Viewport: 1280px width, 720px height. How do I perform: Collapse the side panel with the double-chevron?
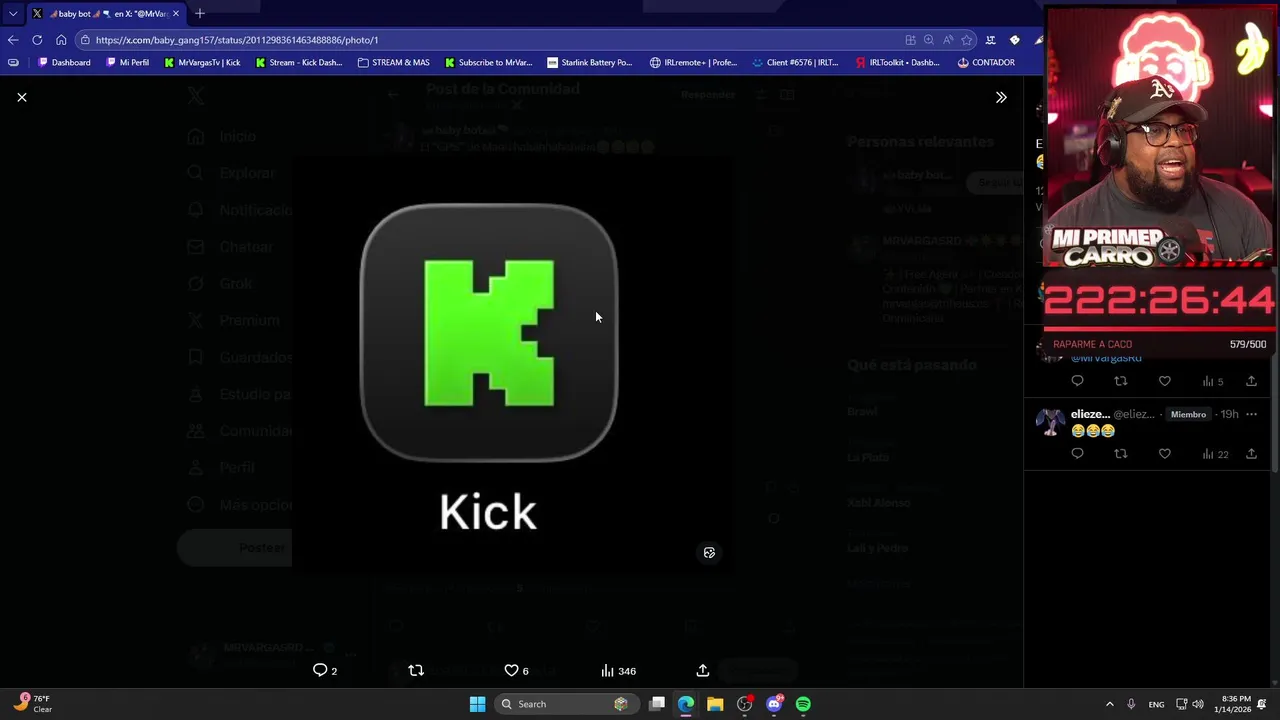pyautogui.click(x=1001, y=97)
